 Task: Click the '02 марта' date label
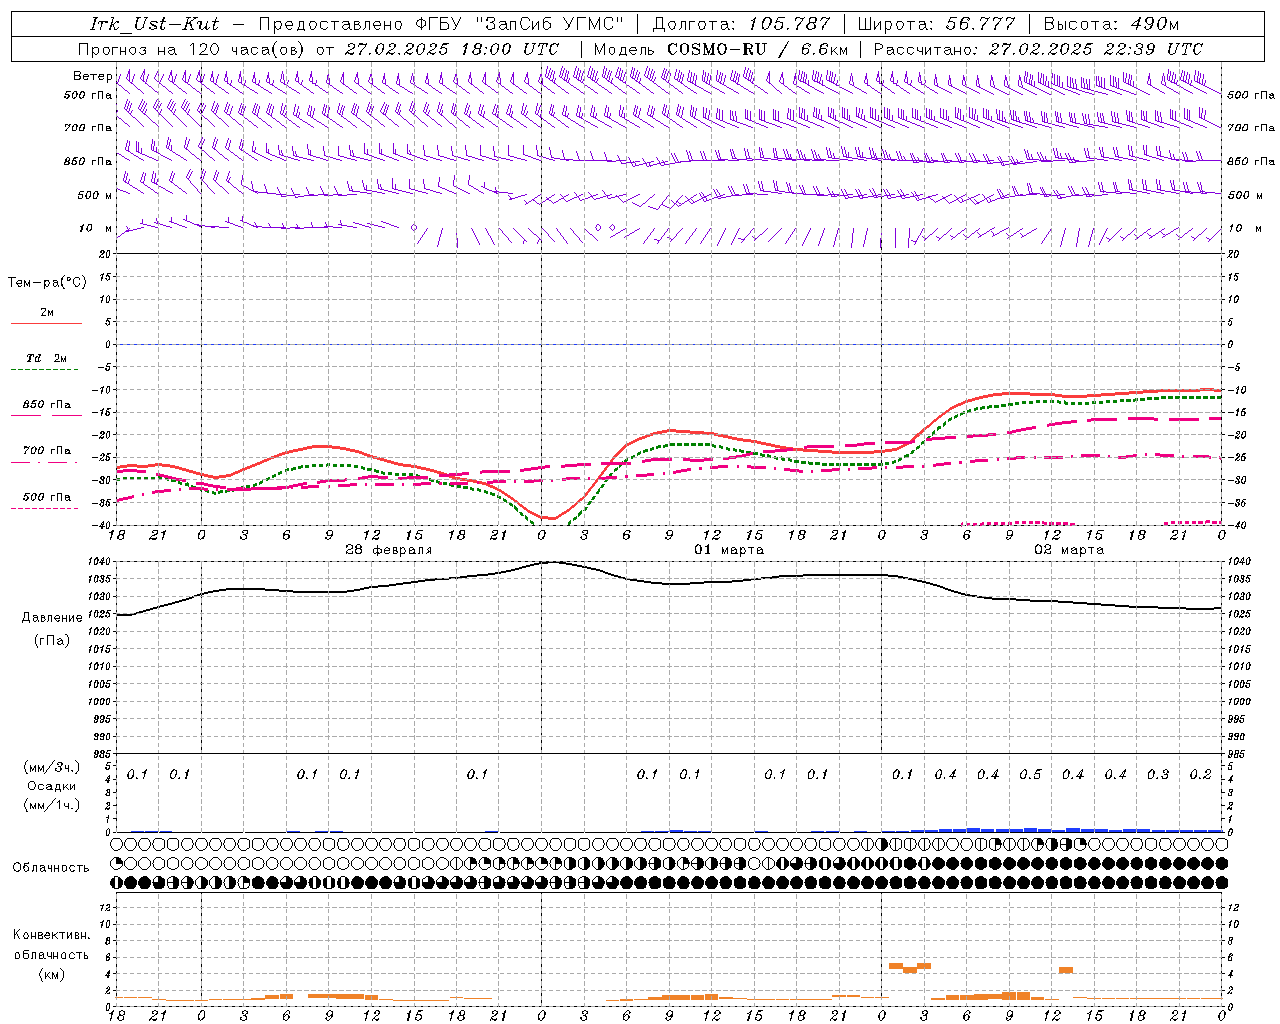tap(1069, 550)
